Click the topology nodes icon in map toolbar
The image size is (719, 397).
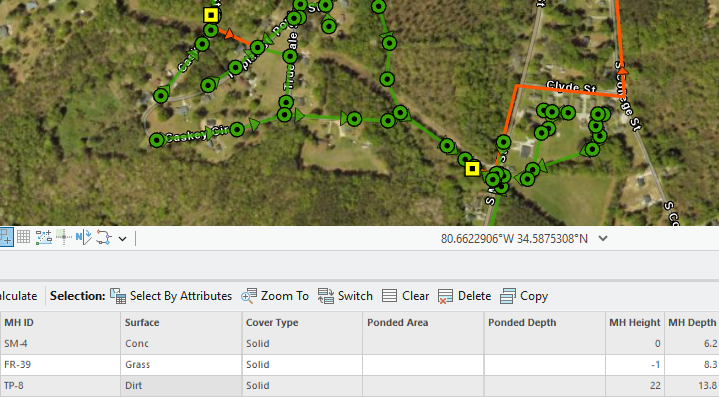tap(104, 237)
